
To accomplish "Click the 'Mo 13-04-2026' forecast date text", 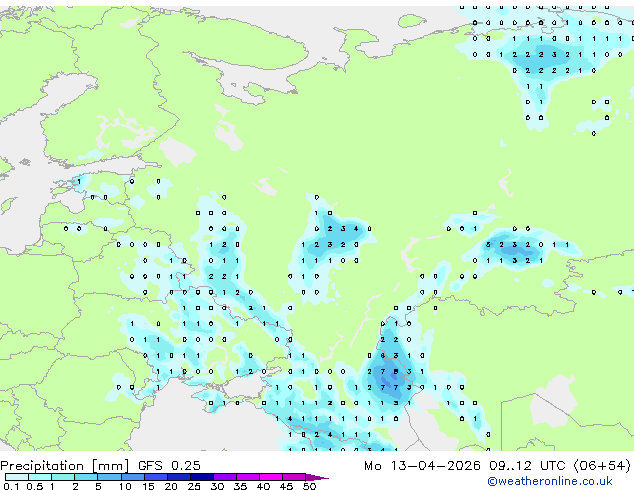I will point(422,466).
